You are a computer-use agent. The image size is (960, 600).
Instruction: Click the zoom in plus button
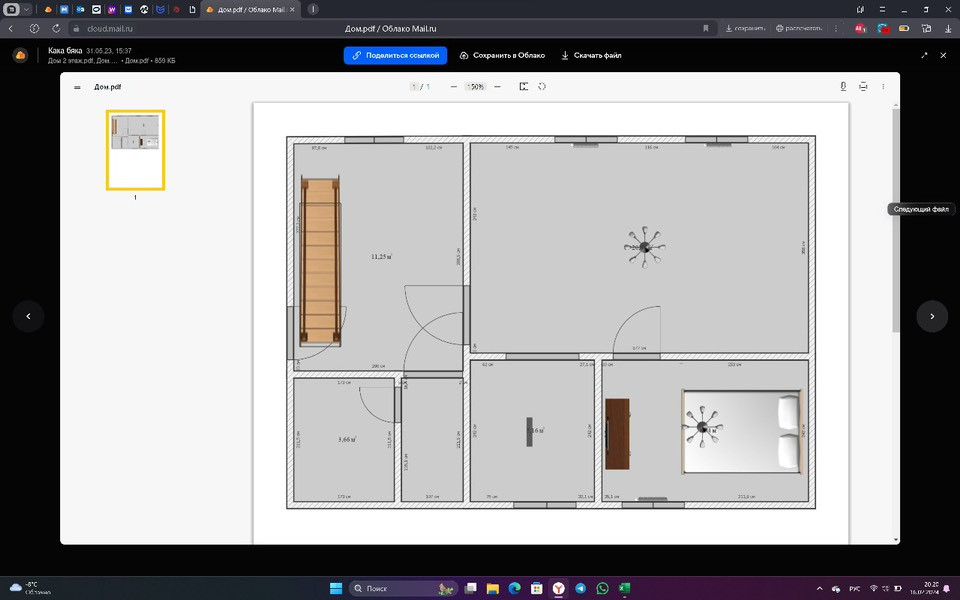point(496,87)
